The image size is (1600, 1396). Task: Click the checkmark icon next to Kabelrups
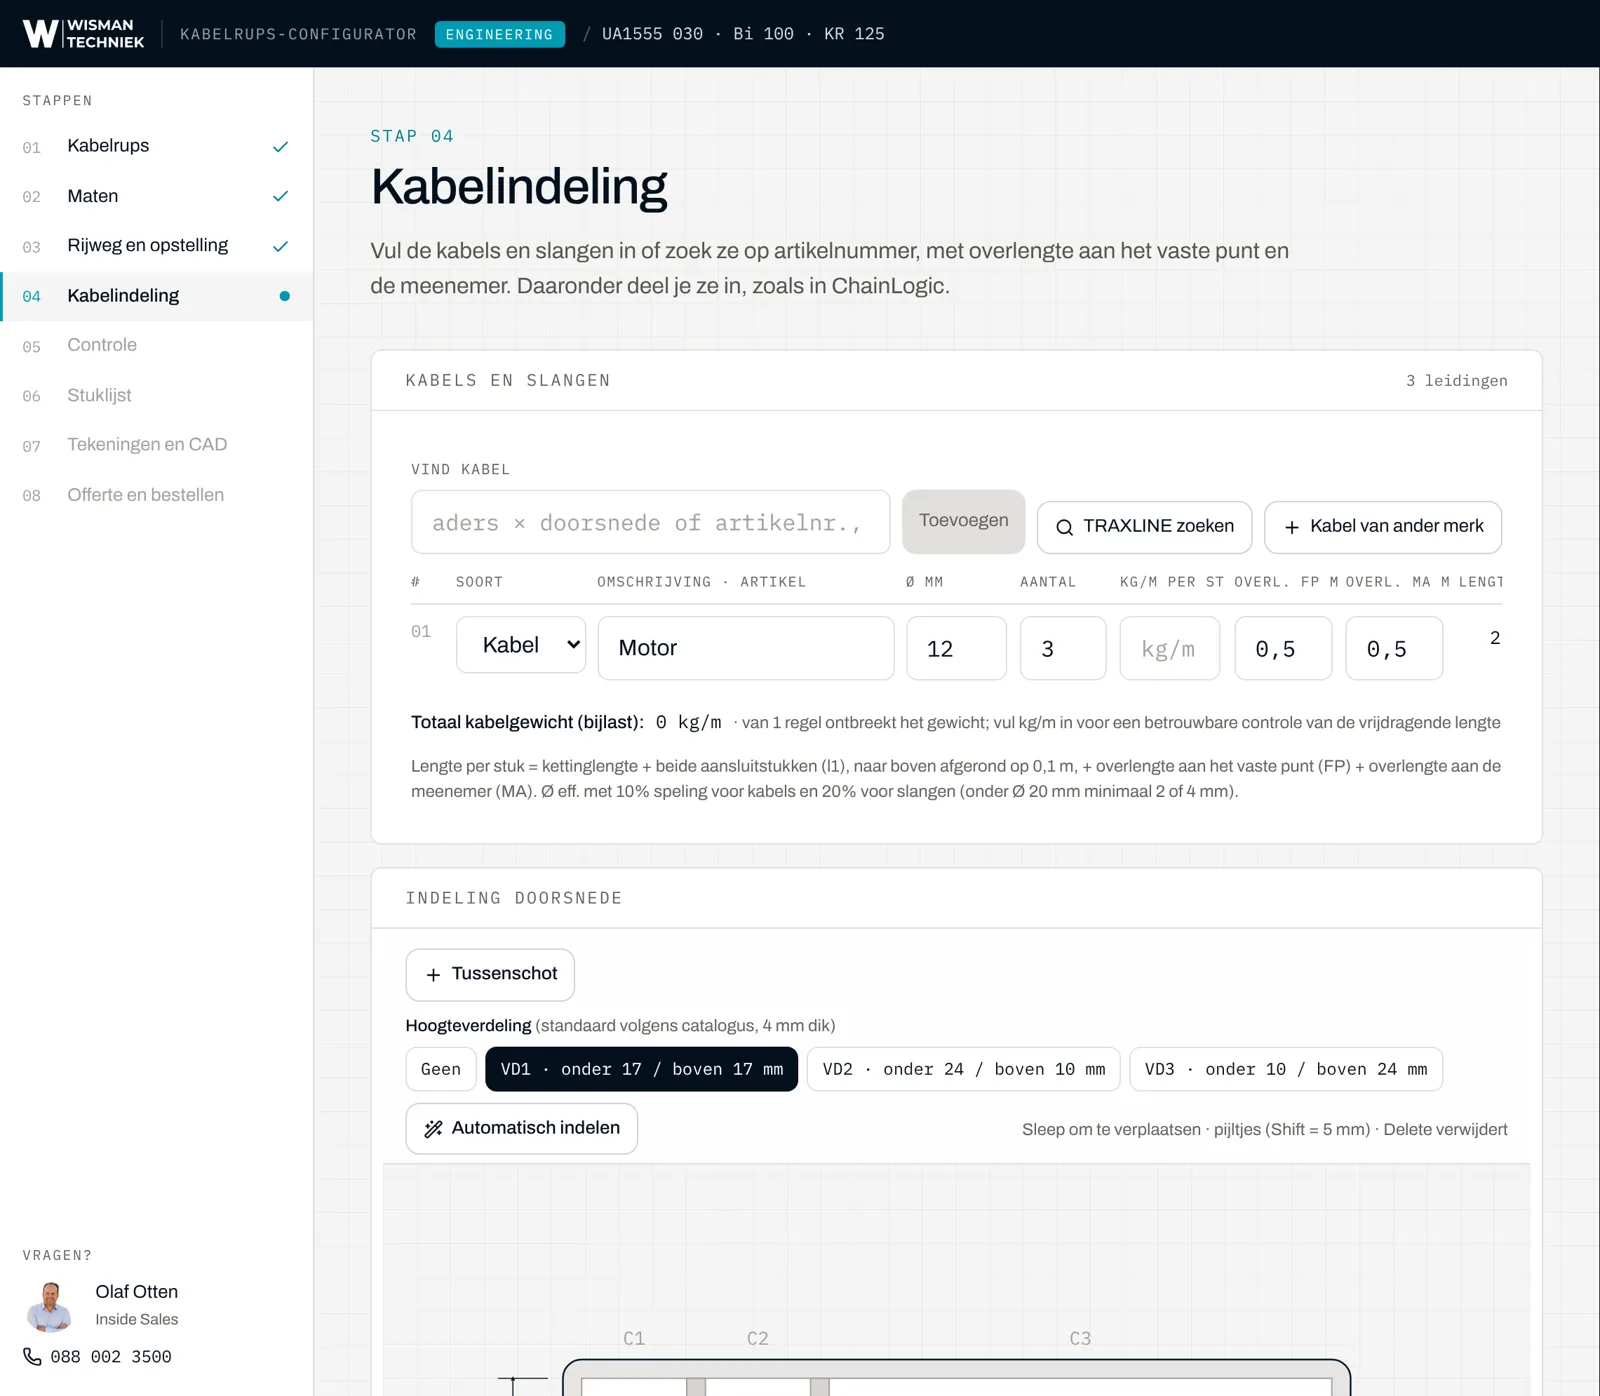pos(280,147)
